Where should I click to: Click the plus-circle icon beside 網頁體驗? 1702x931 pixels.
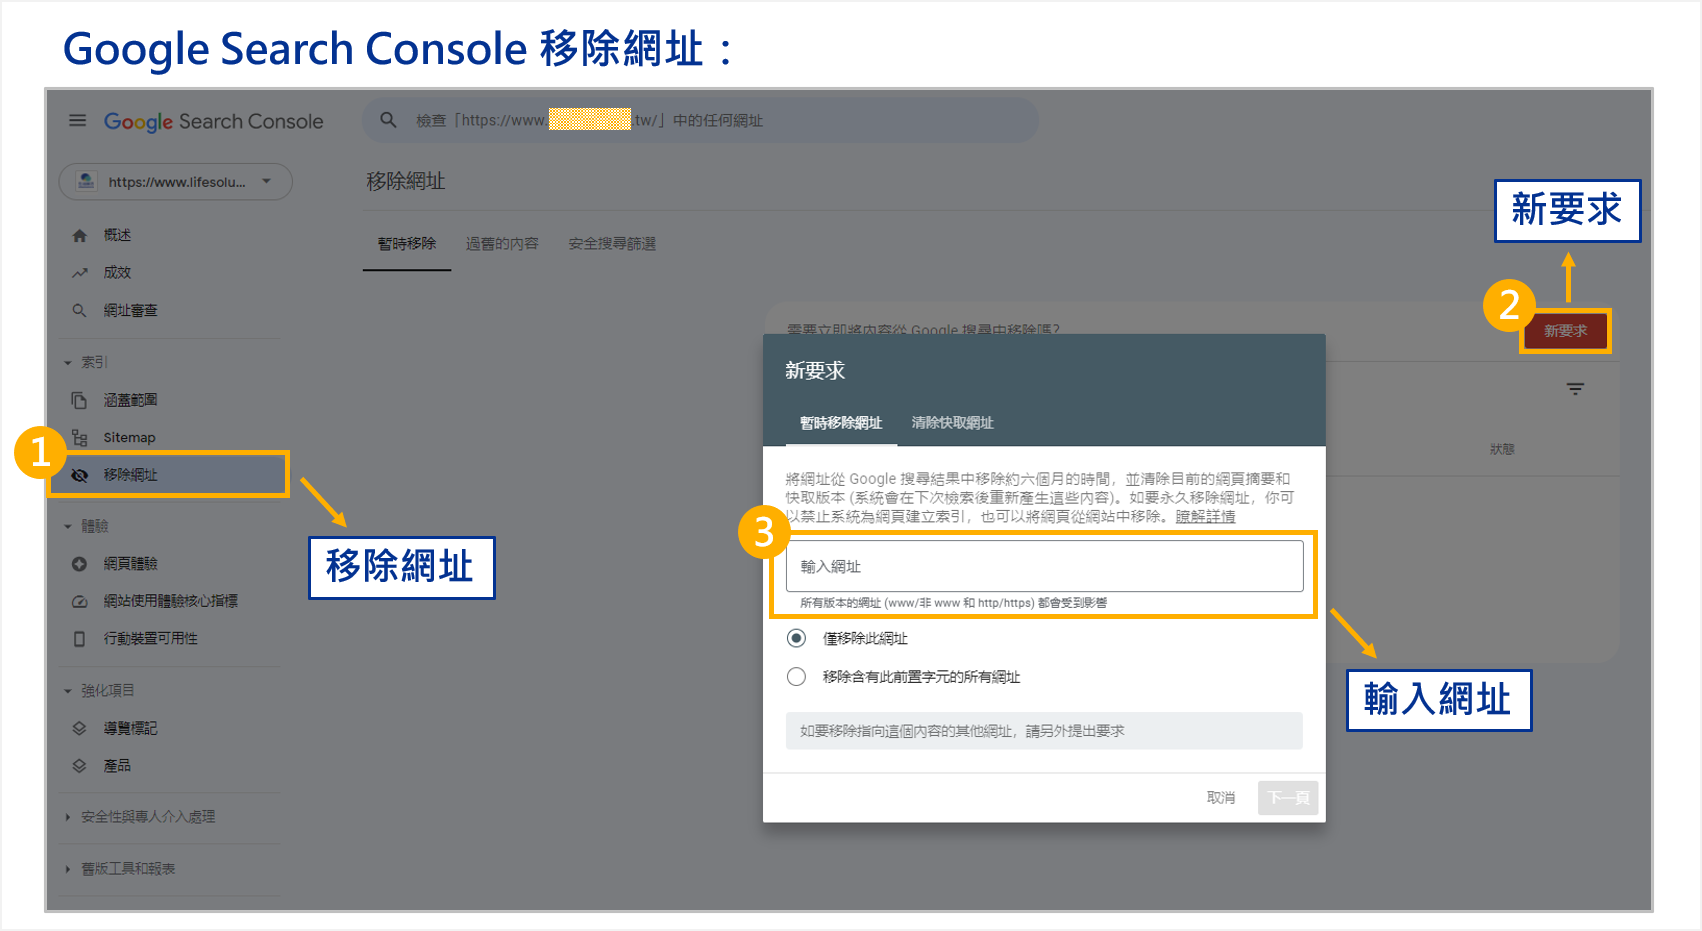coord(79,564)
